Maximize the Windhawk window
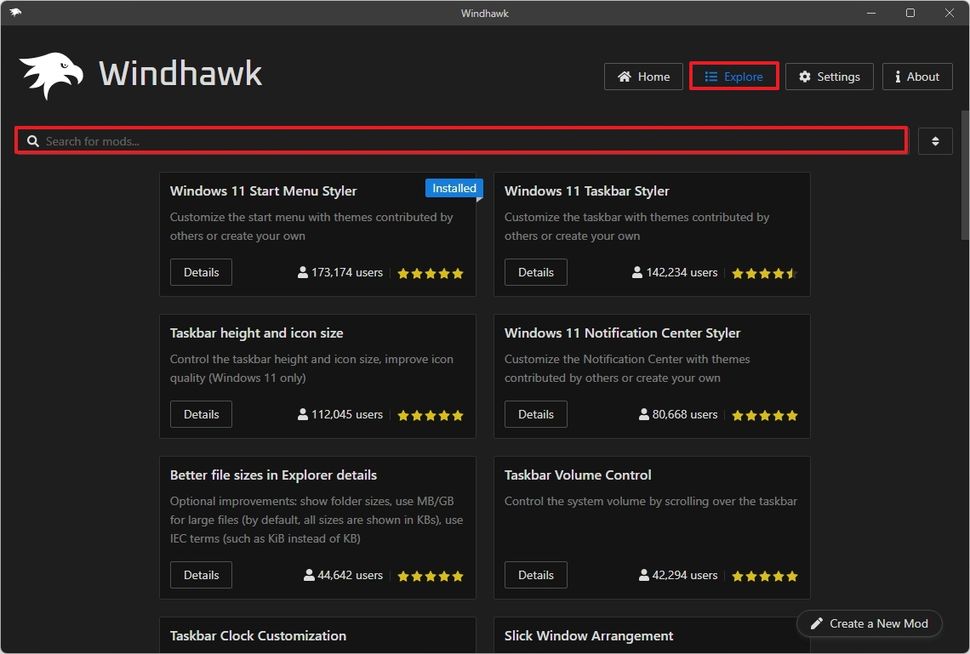Screen dimensions: 970x654 (910, 13)
